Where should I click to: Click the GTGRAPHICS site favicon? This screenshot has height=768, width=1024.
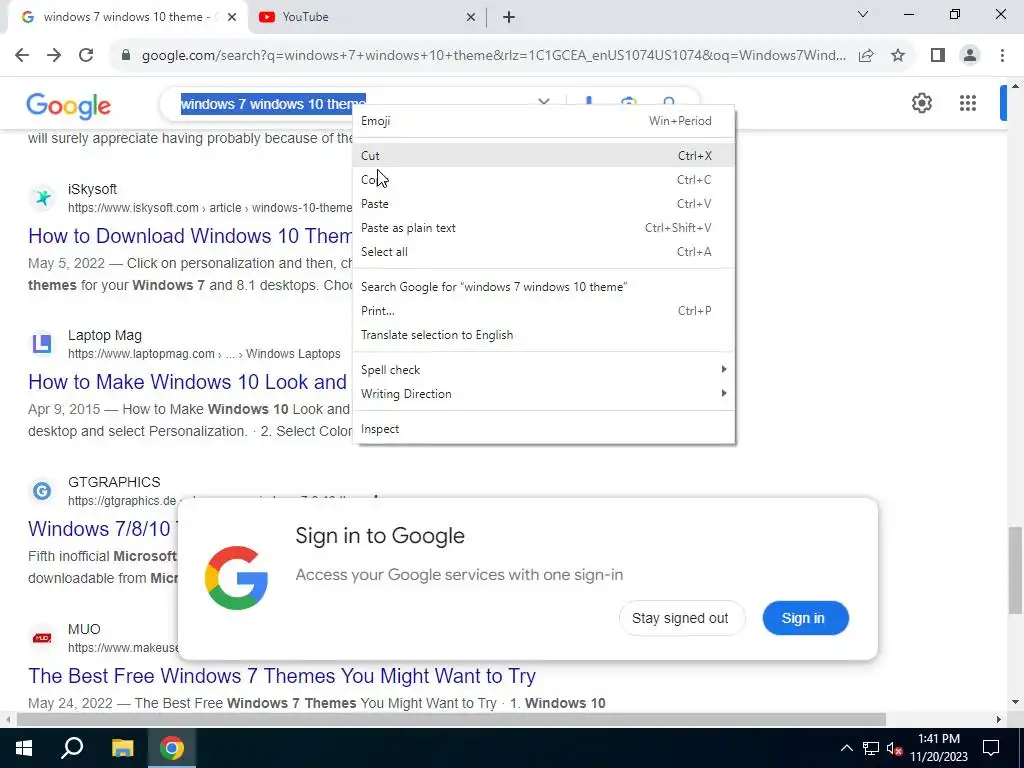tap(42, 490)
